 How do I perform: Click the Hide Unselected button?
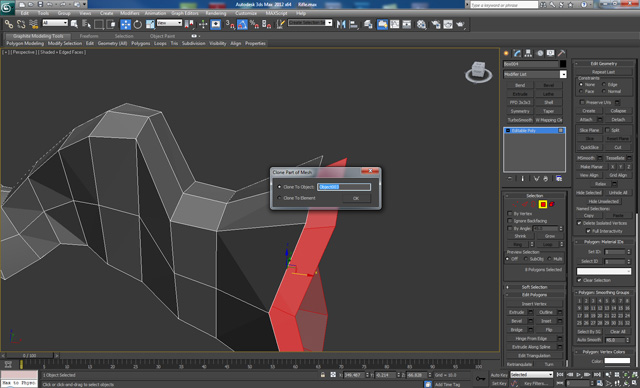[604, 202]
